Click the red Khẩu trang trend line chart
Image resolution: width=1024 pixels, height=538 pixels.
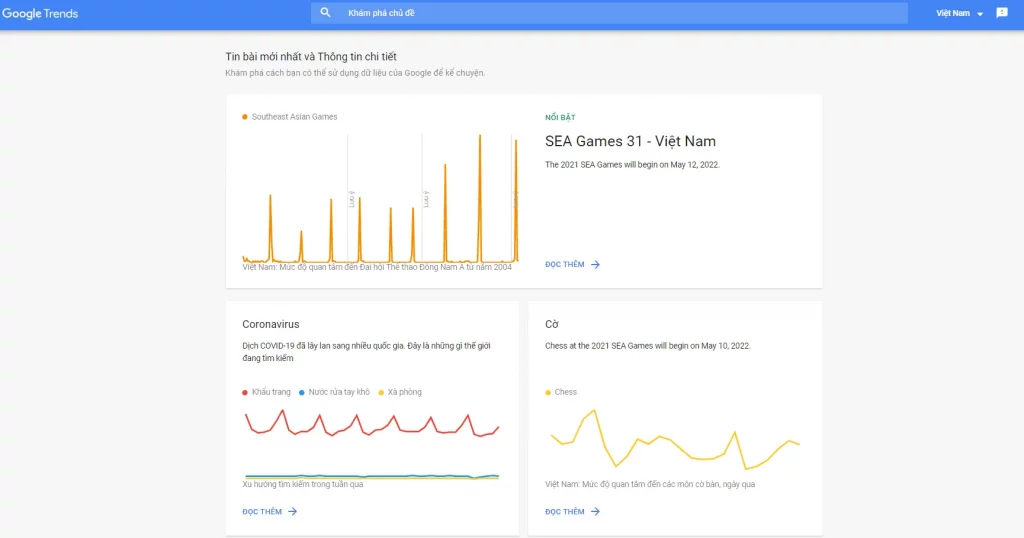[x=372, y=423]
